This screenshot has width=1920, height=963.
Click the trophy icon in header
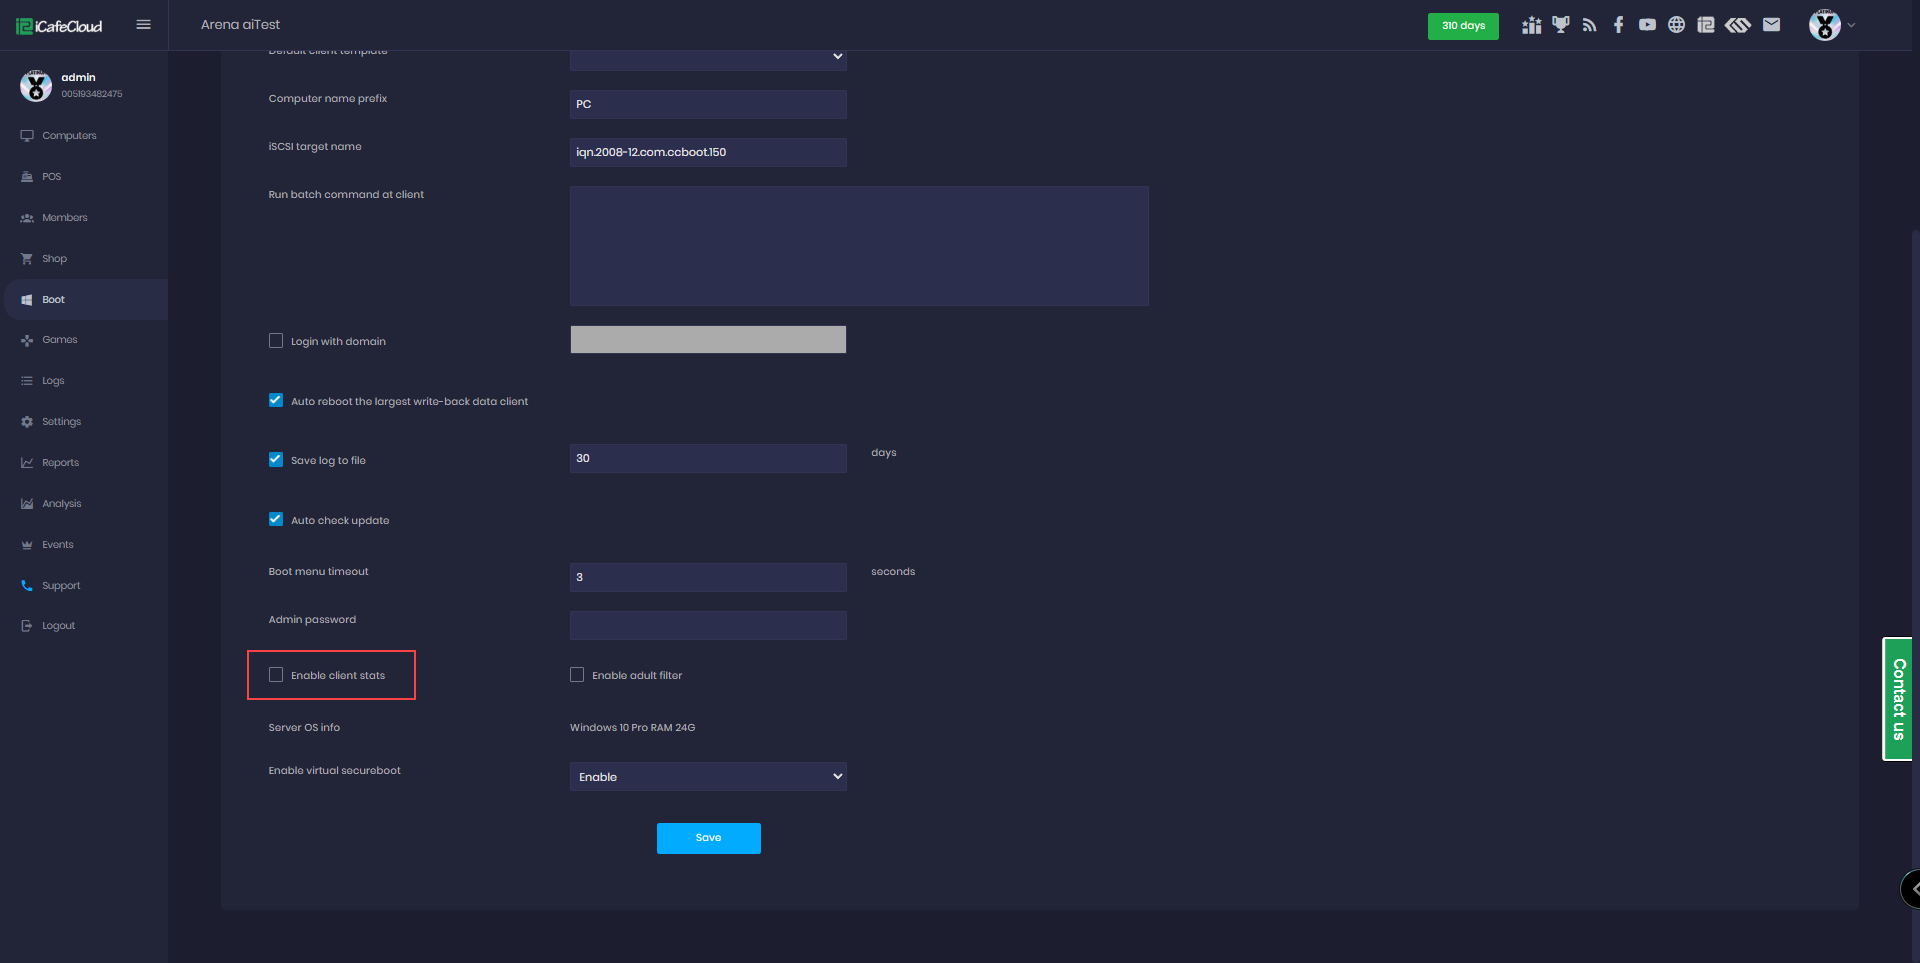(1560, 25)
